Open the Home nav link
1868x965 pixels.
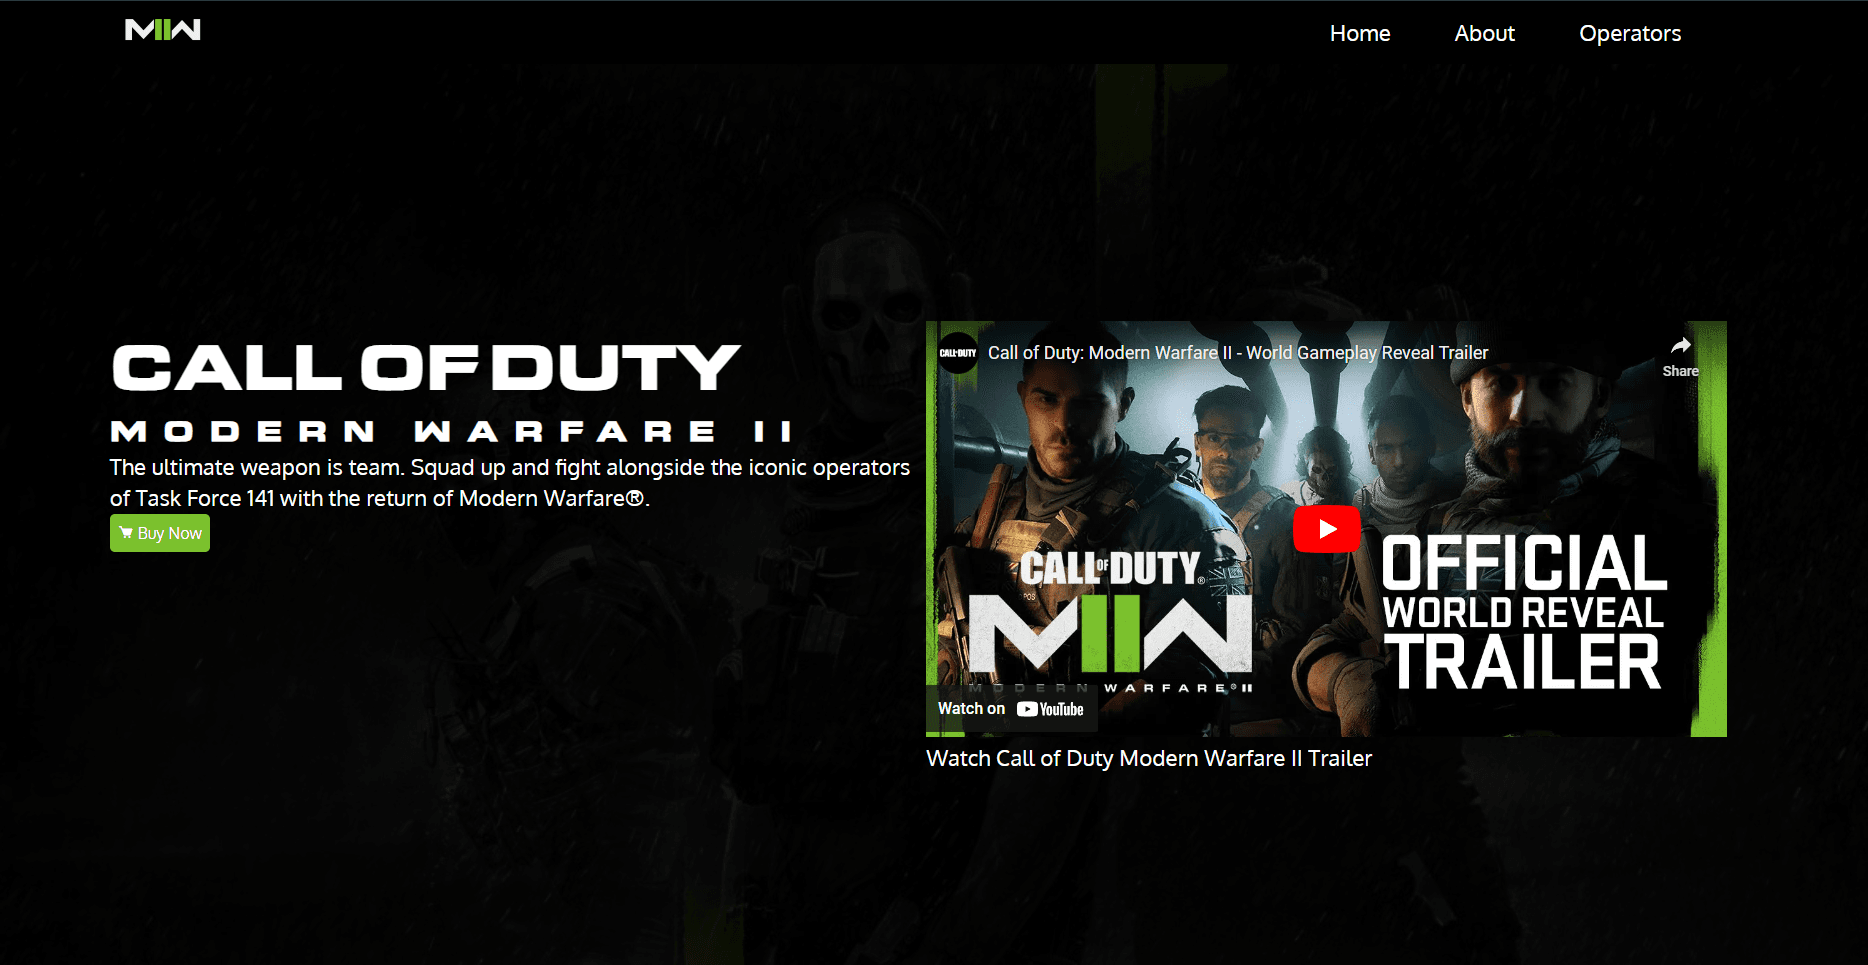1360,33
